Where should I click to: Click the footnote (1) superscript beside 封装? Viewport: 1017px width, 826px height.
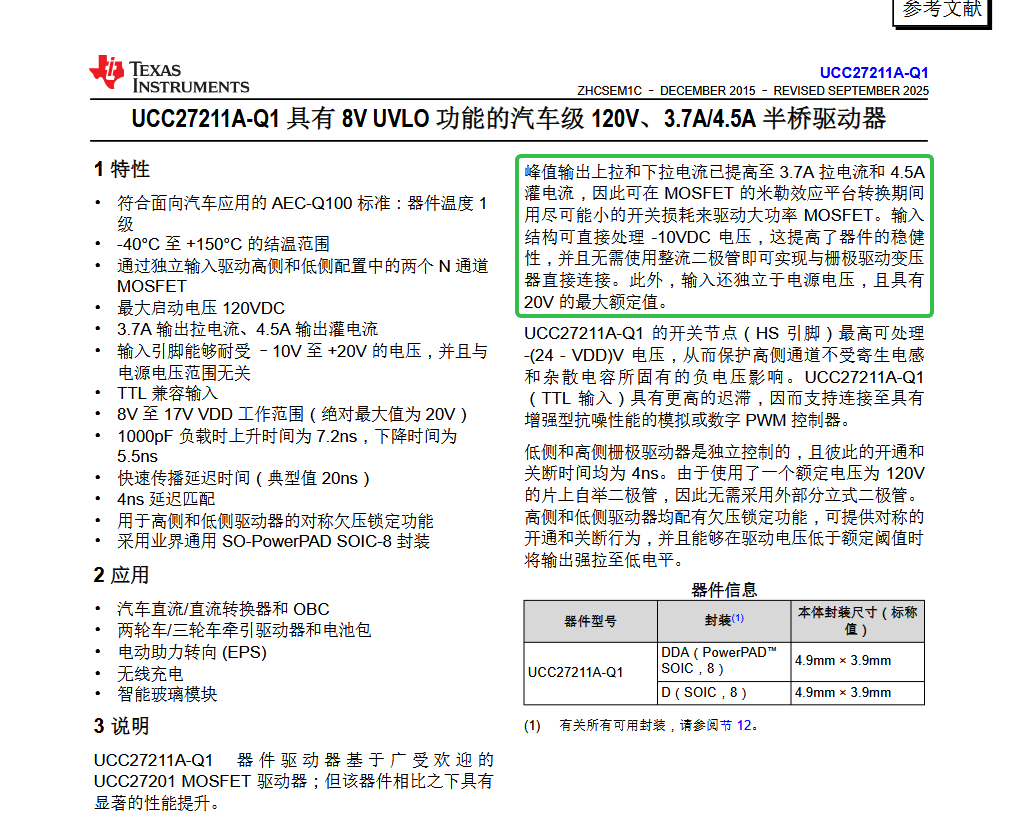point(737,618)
